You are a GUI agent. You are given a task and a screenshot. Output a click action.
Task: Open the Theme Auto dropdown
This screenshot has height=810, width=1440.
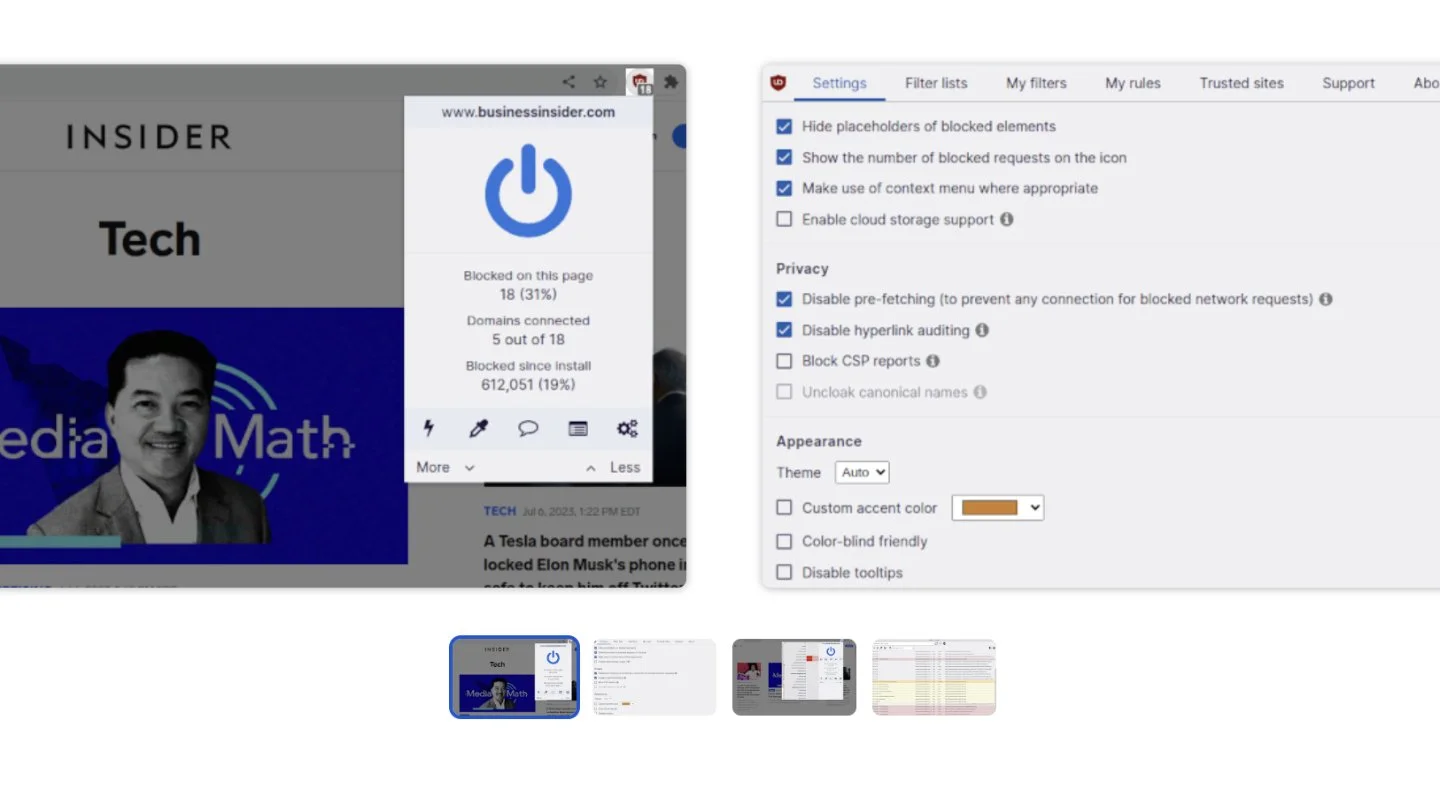862,472
